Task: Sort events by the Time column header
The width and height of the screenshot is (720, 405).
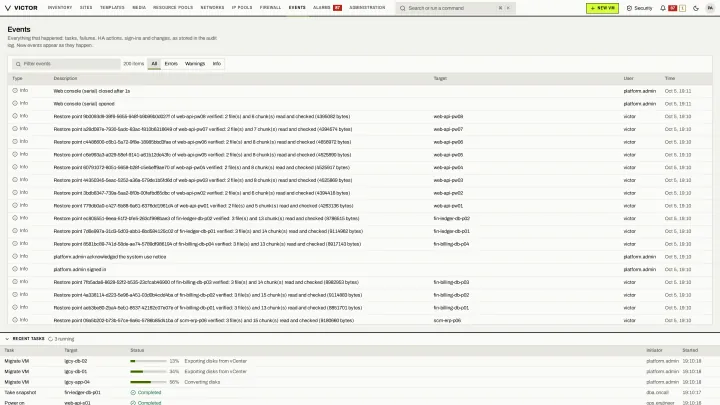Action: coord(669,79)
